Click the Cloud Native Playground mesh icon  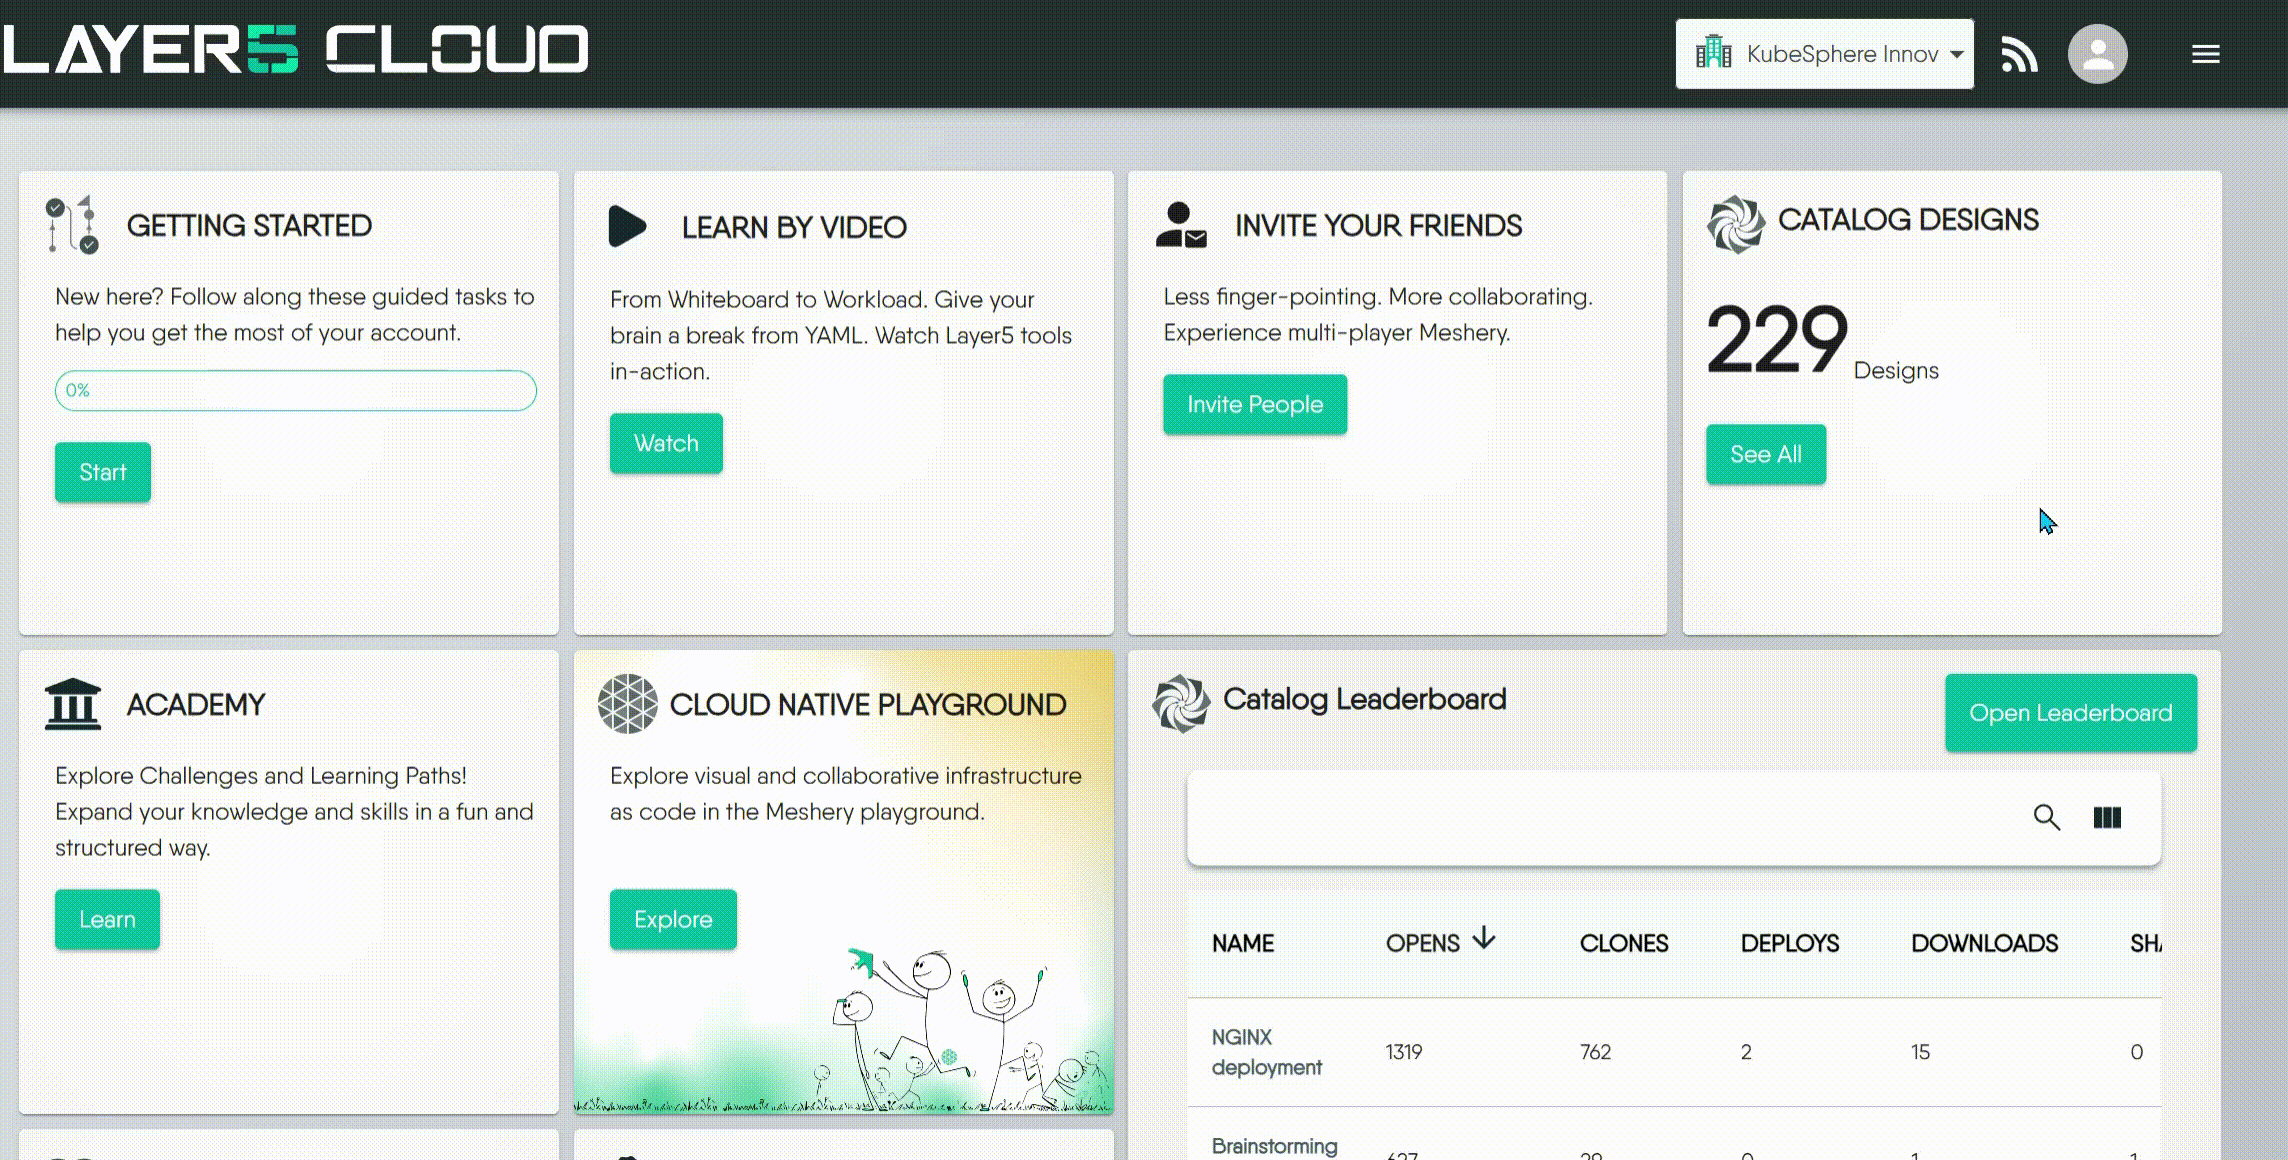[627, 704]
